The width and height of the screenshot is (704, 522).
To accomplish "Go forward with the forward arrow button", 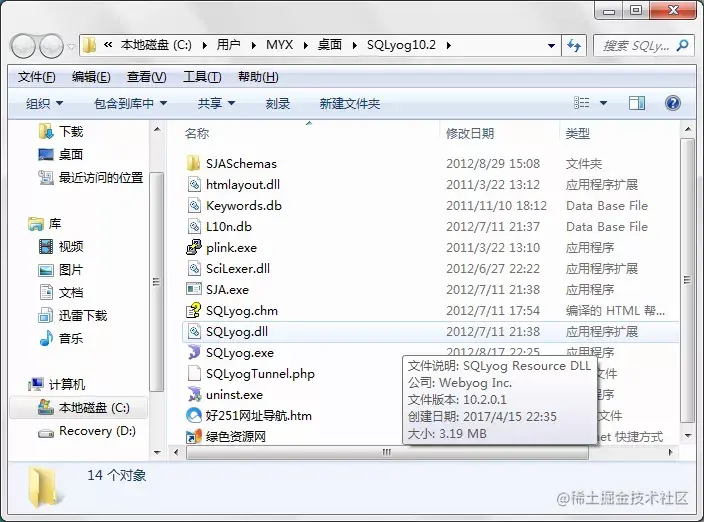I will [51, 46].
